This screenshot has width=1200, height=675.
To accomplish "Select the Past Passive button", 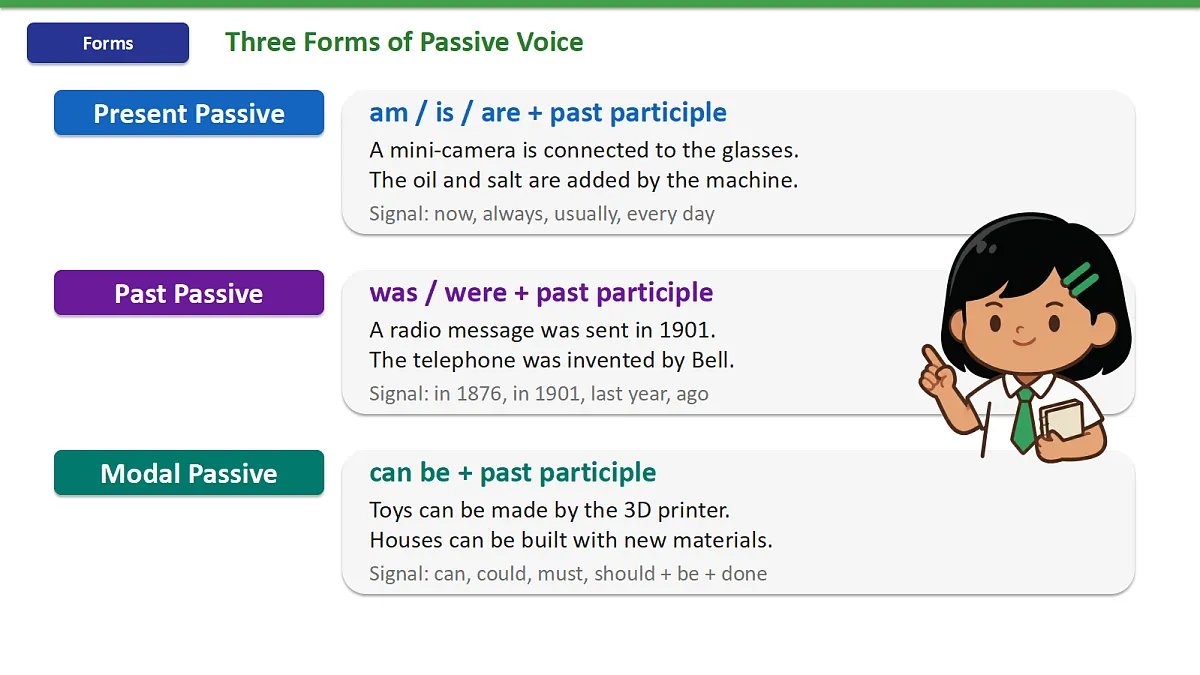I will [x=189, y=293].
